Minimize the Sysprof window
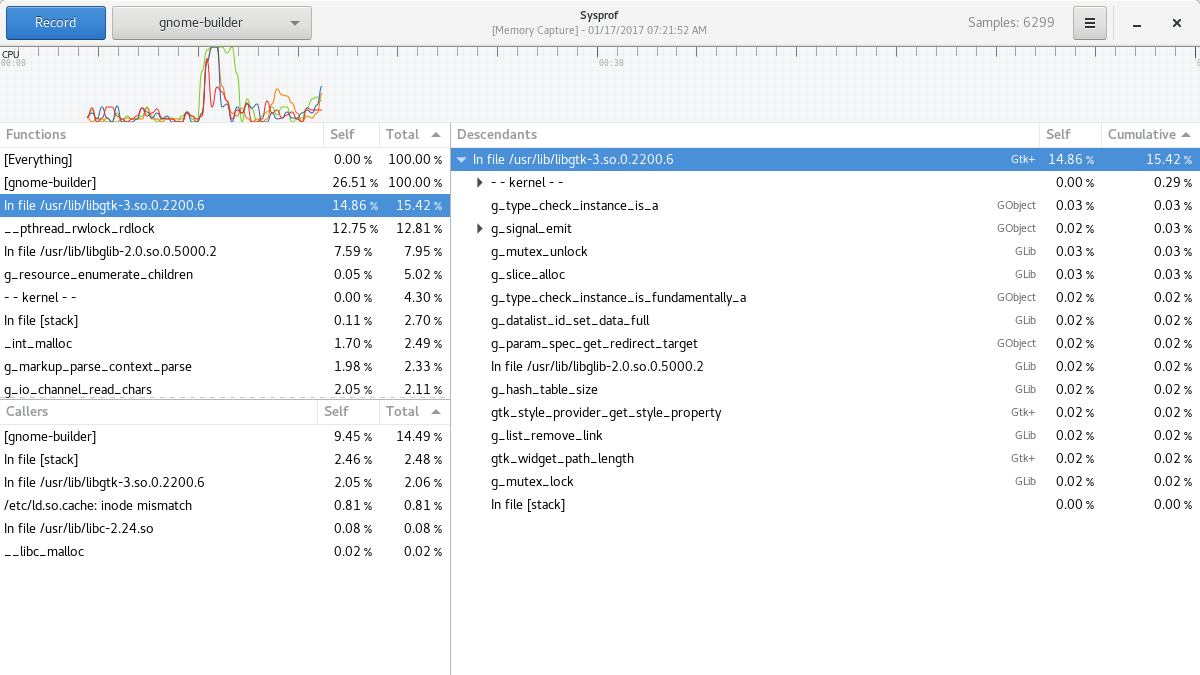 coord(1138,24)
